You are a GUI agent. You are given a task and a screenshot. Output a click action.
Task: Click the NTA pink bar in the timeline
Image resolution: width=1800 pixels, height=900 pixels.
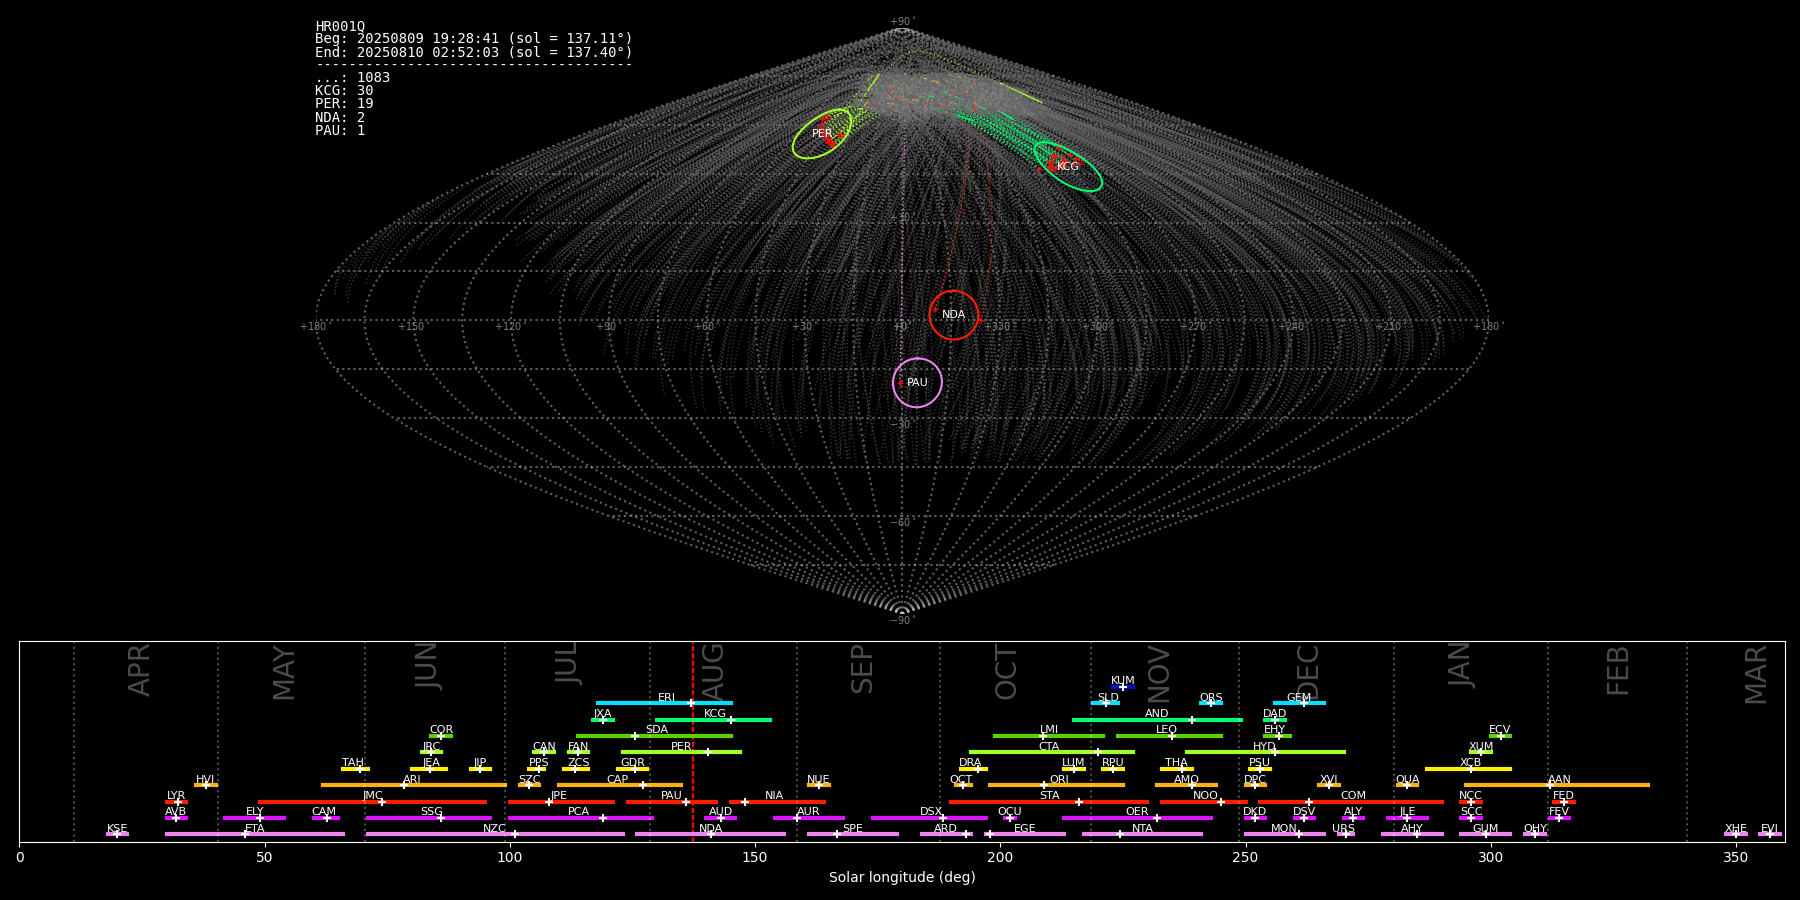coord(1142,834)
